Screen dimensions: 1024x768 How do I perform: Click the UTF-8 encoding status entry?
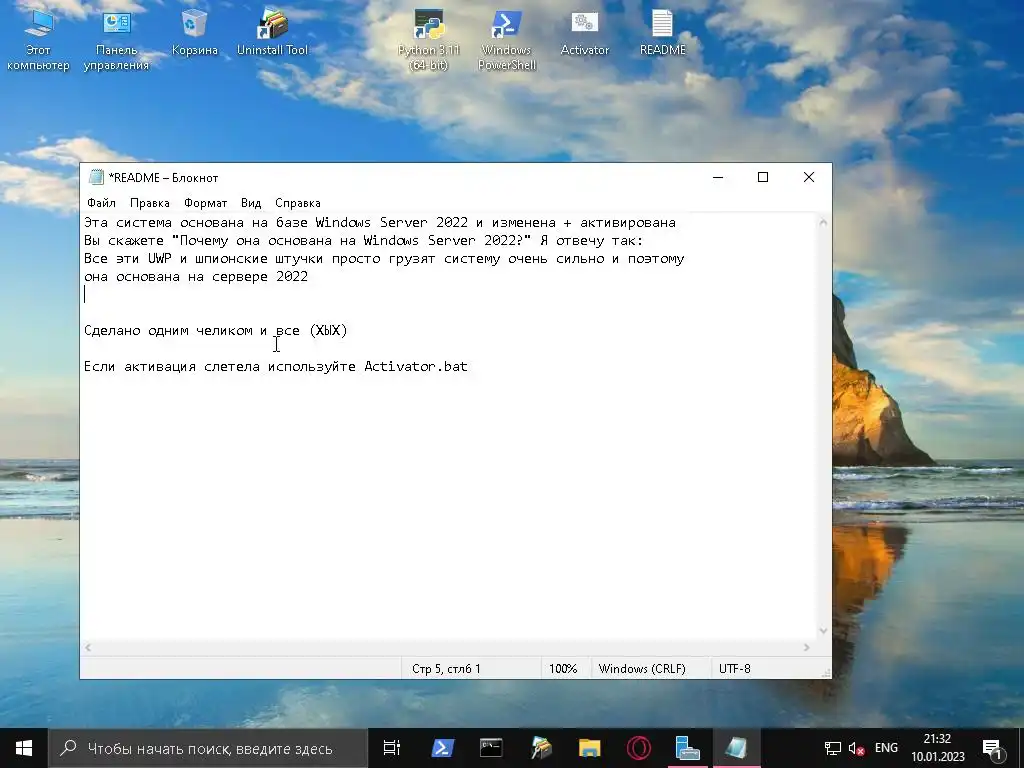735,669
